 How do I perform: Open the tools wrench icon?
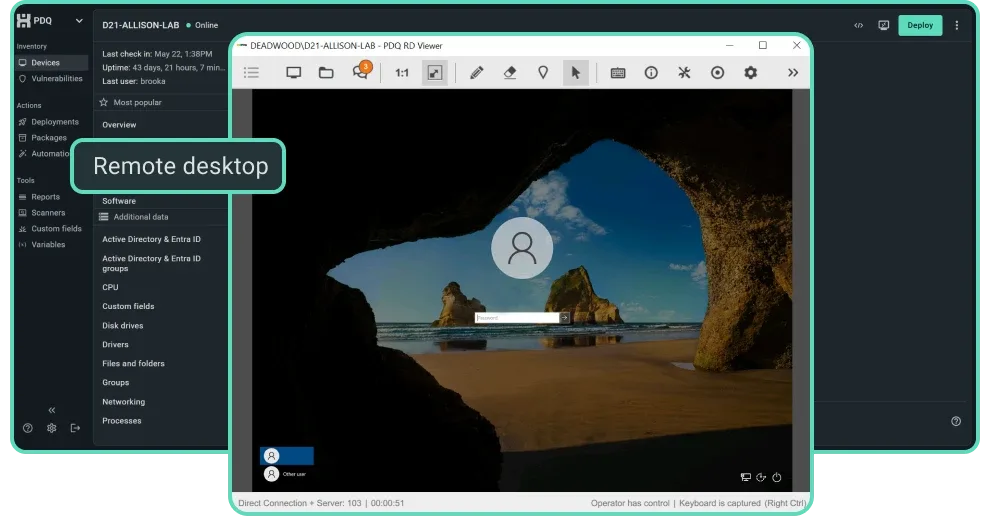pos(684,73)
